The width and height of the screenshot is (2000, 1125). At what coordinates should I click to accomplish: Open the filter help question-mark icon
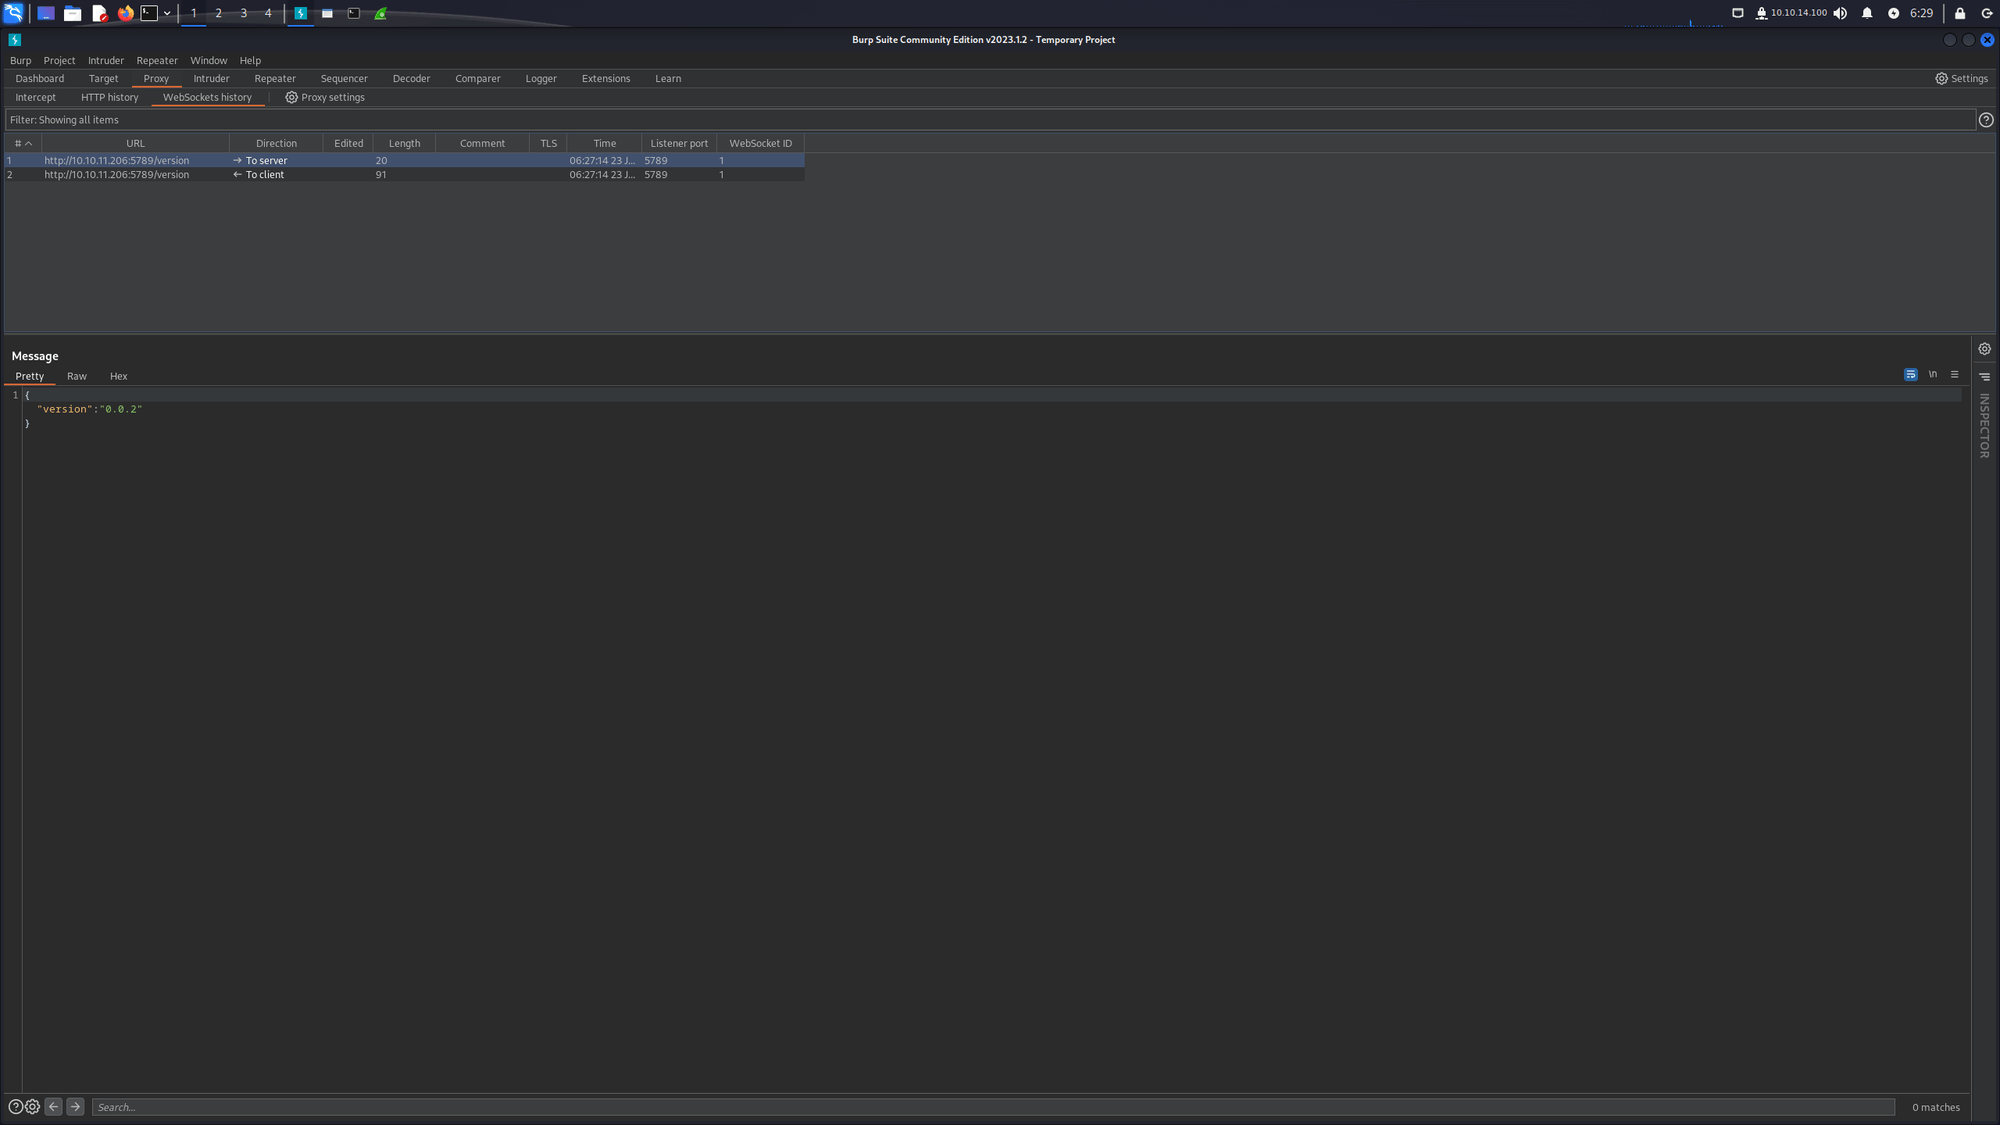coord(1986,120)
